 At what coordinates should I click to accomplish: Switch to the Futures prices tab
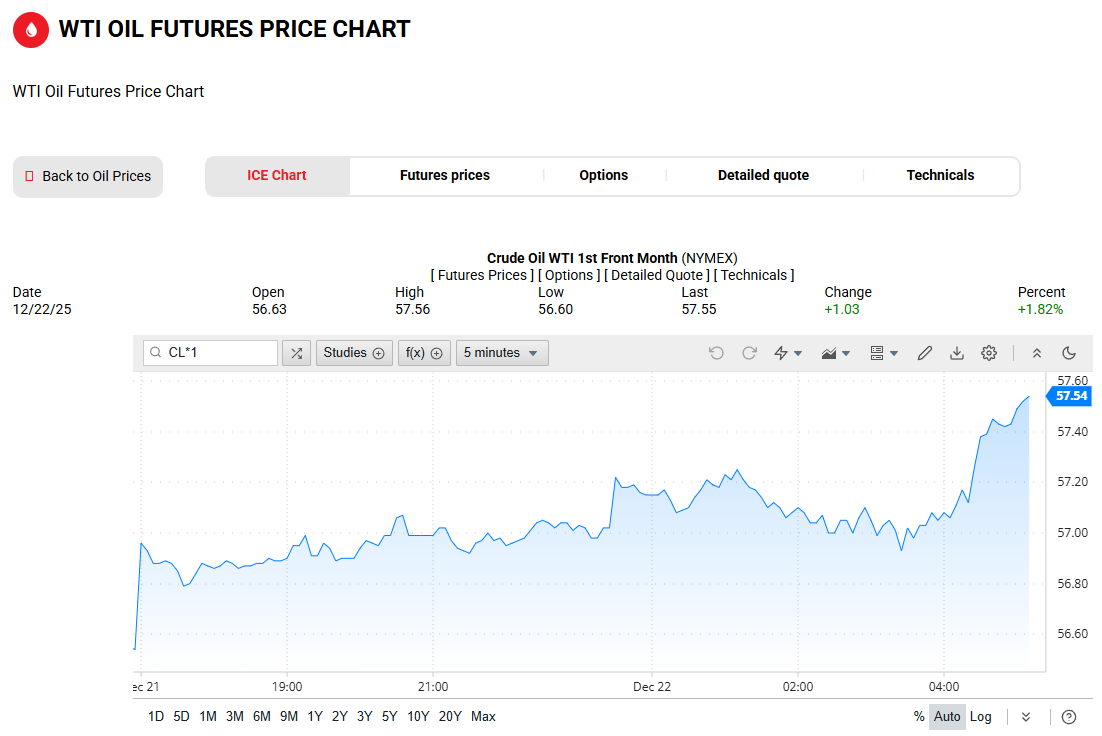tap(445, 176)
